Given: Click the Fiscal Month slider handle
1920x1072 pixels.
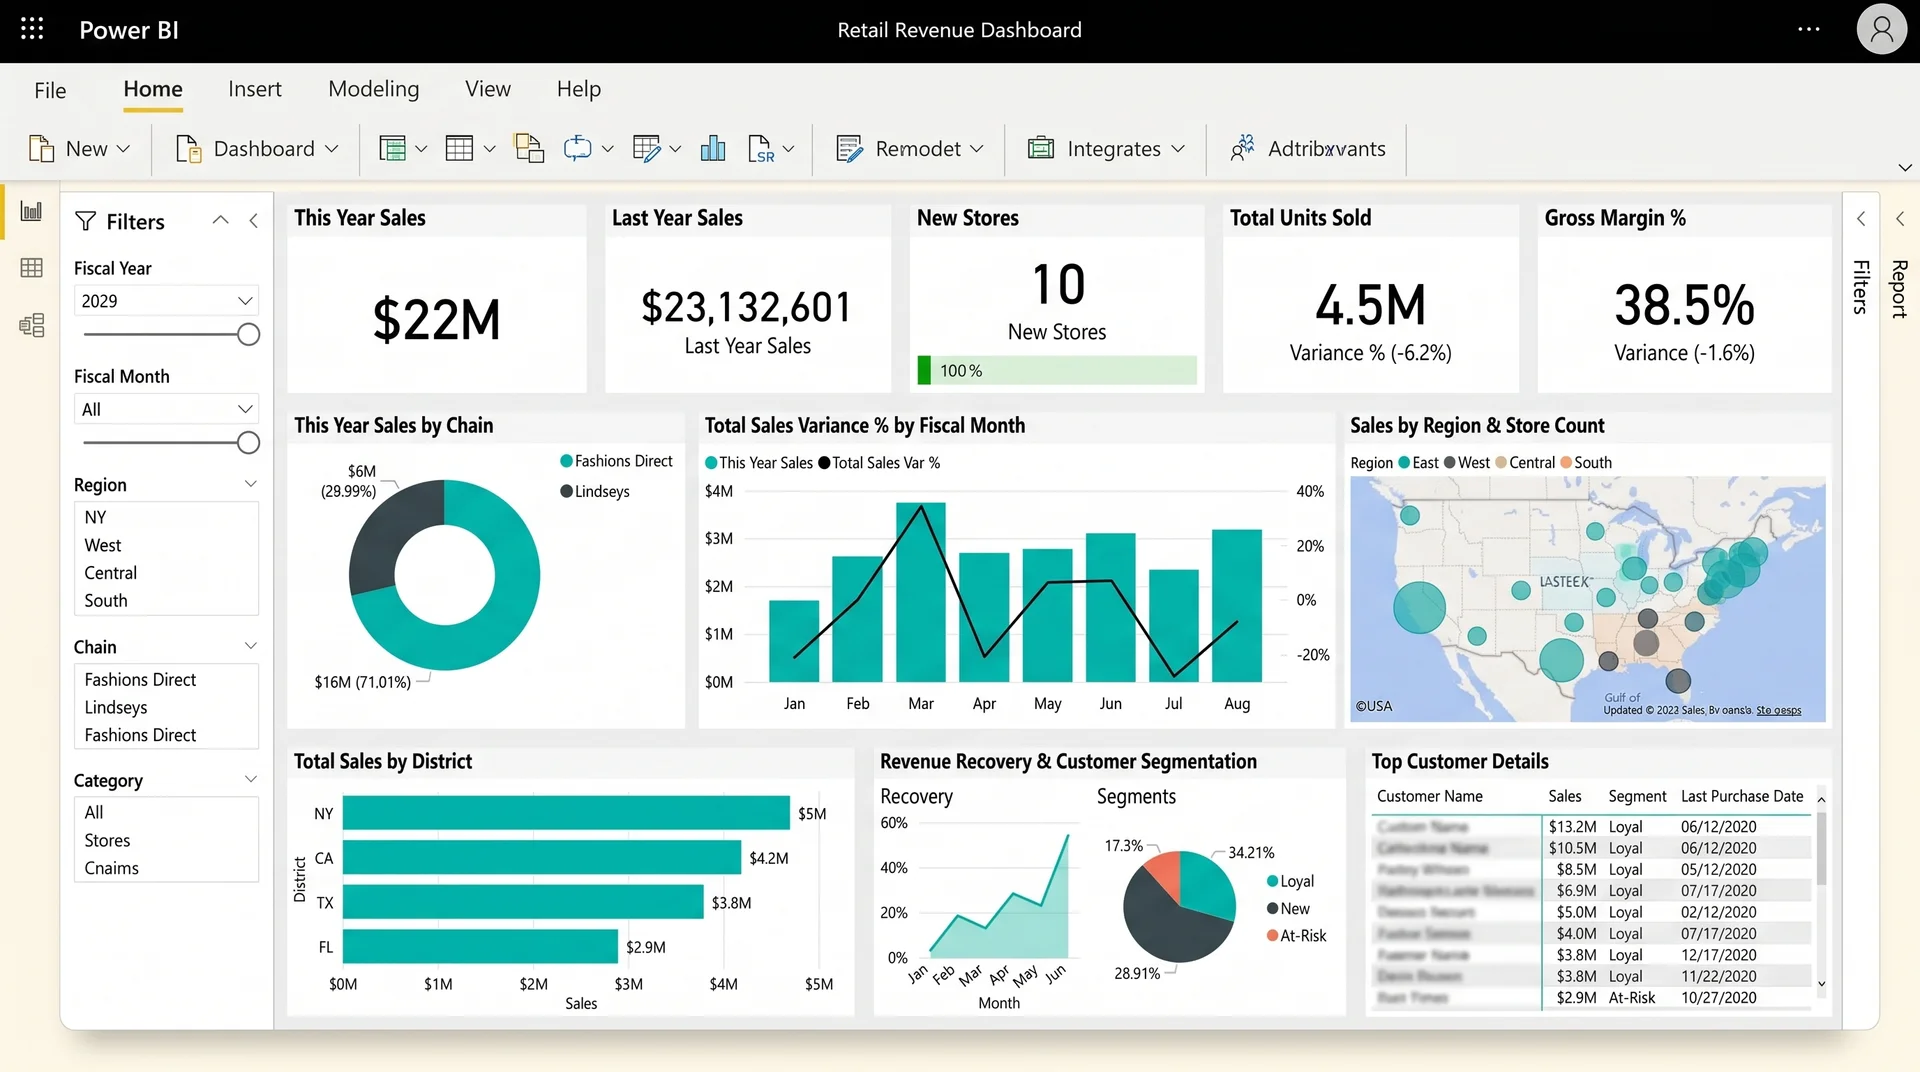Looking at the screenshot, I should click(248, 443).
